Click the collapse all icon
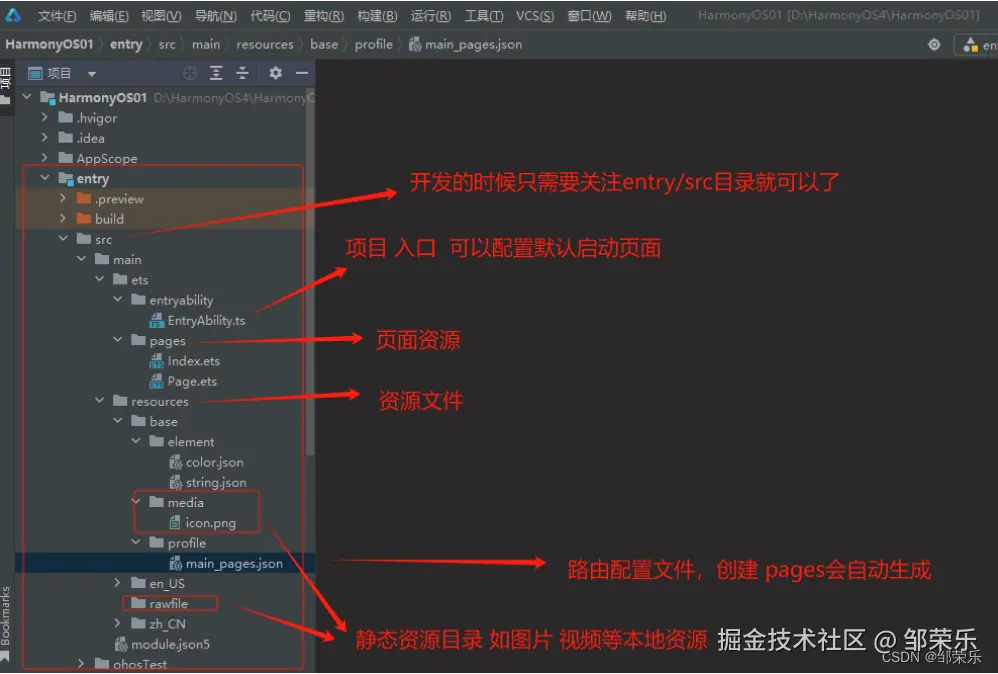Viewport: 998px width, 674px height. [x=242, y=73]
